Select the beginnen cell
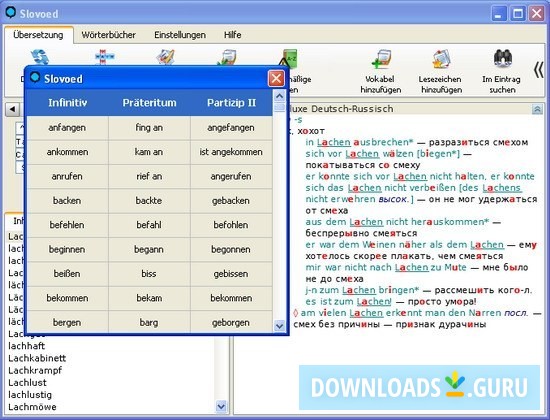The width and height of the screenshot is (550, 420). click(x=67, y=249)
